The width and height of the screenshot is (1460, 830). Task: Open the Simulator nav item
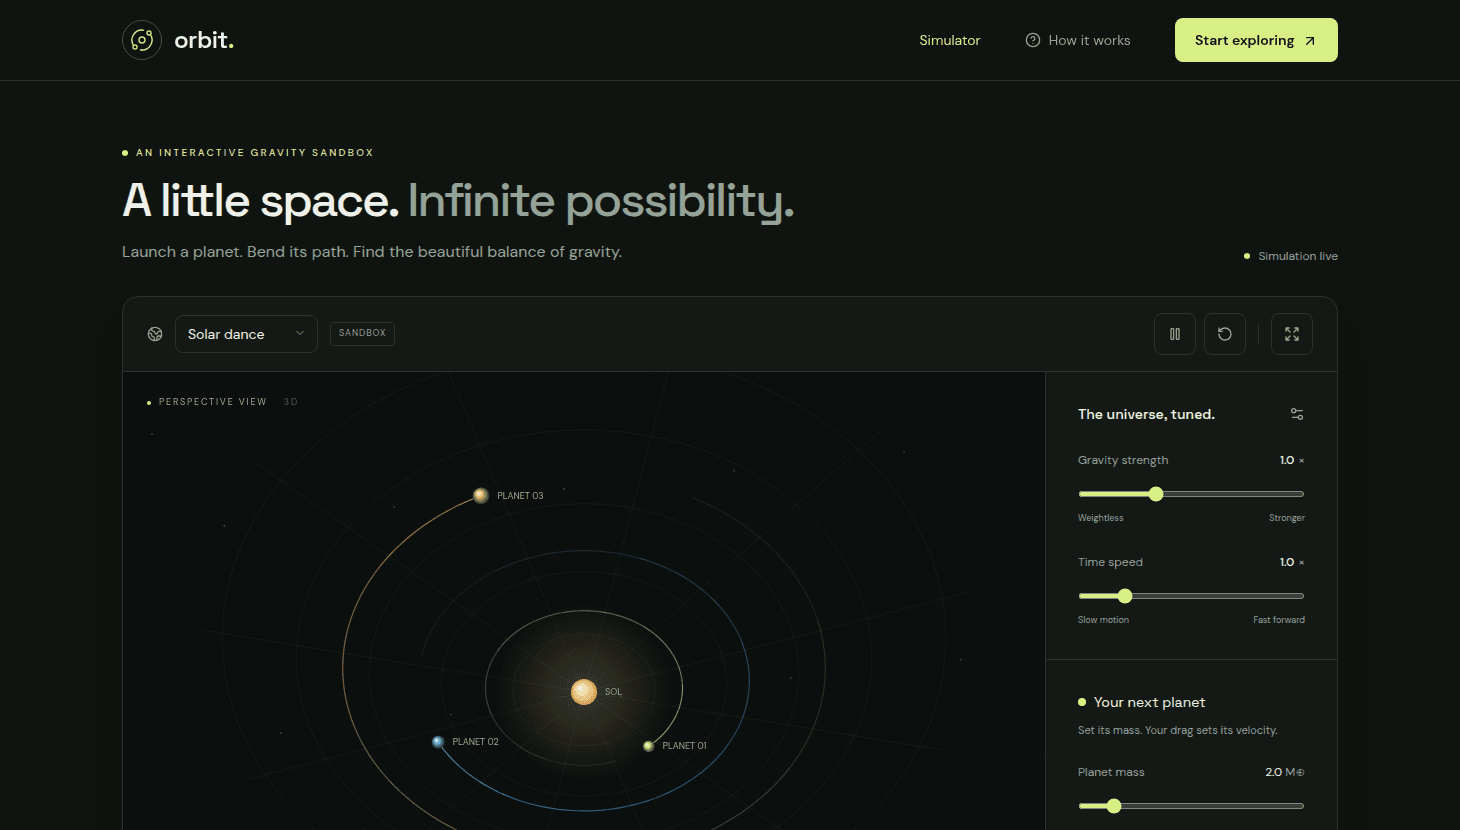(x=950, y=40)
